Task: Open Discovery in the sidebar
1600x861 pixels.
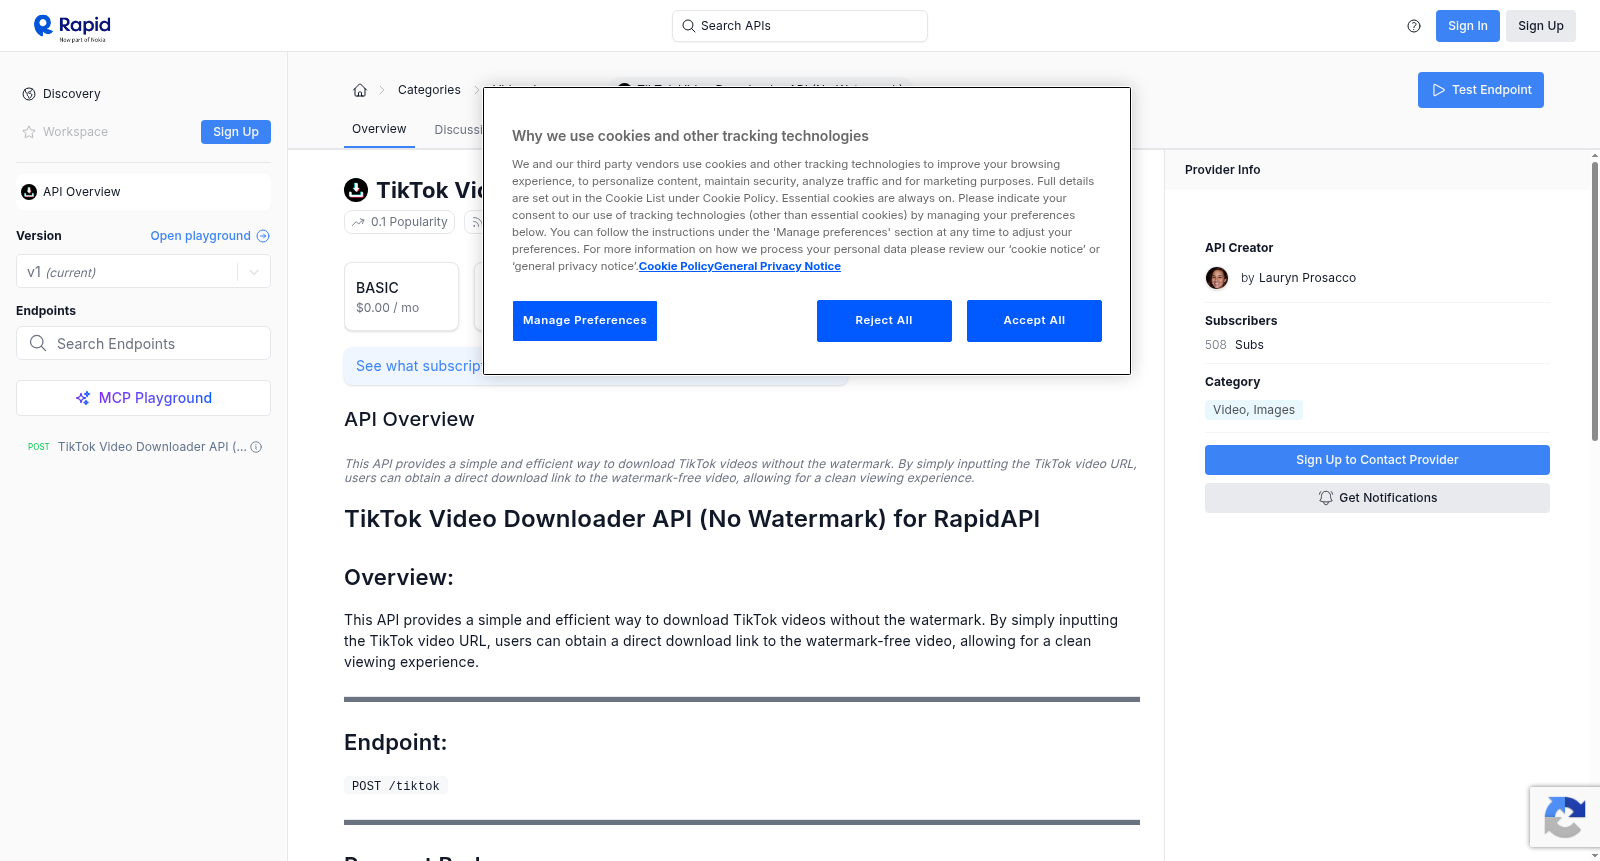Action: (x=72, y=94)
